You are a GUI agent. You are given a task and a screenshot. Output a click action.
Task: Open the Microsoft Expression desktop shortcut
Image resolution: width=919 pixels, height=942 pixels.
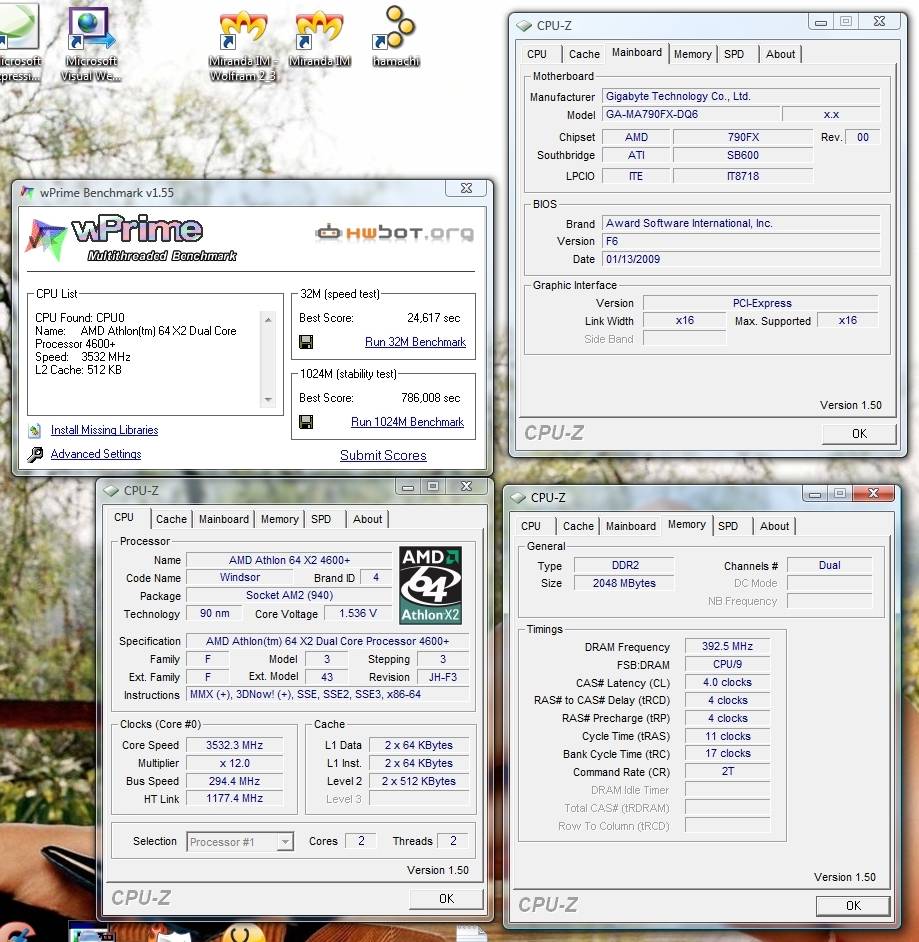pyautogui.click(x=19, y=43)
